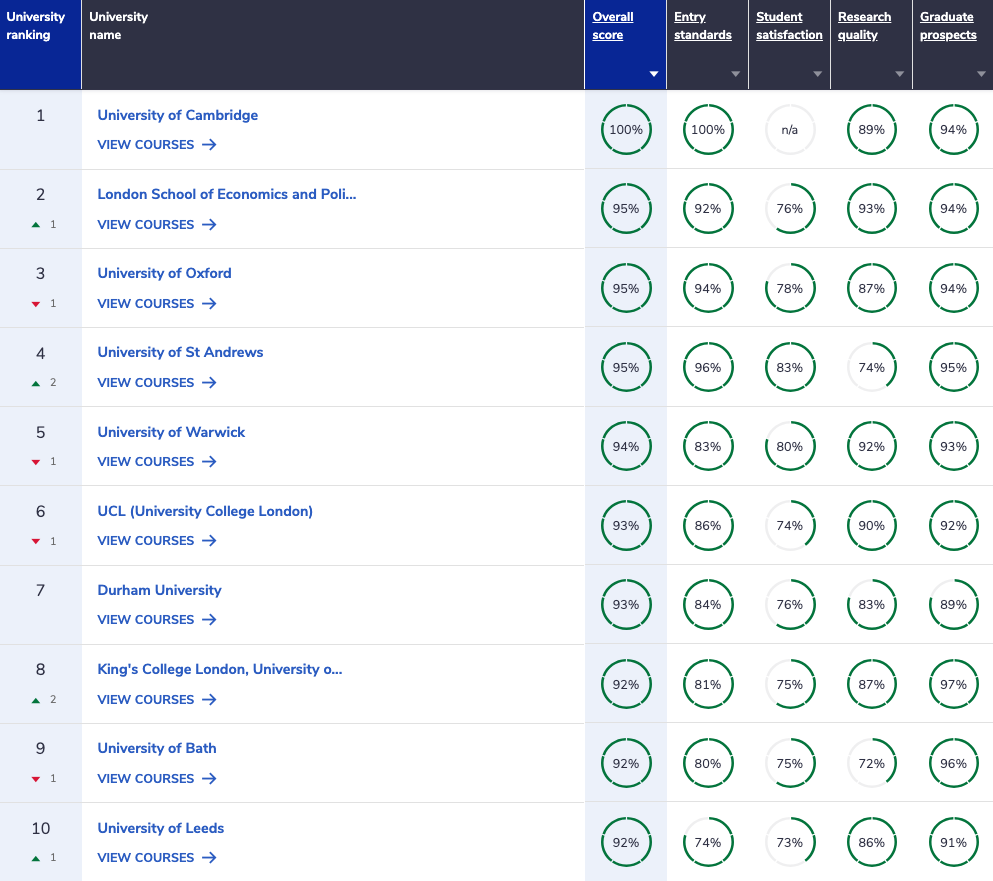Viewport: 993px width, 881px height.
Task: Click Oxford's 87% research quality circle
Action: 871,289
